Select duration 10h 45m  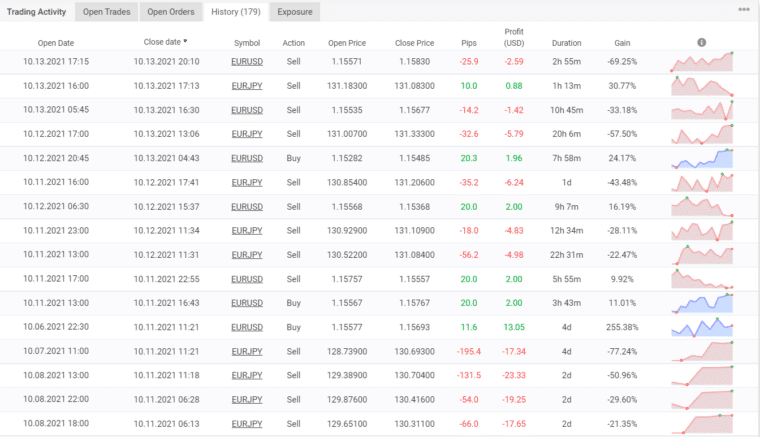pyautogui.click(x=567, y=110)
